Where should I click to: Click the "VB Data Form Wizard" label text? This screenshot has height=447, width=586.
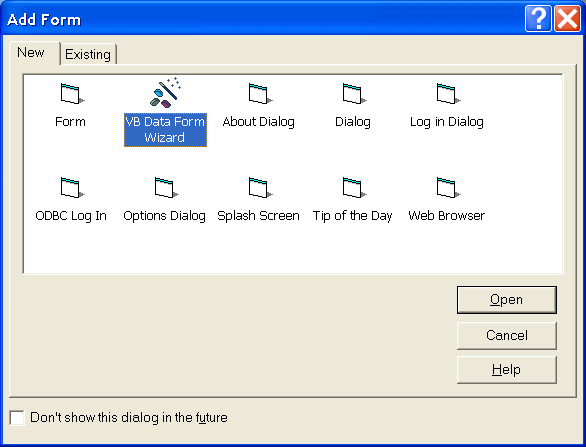tap(165, 130)
